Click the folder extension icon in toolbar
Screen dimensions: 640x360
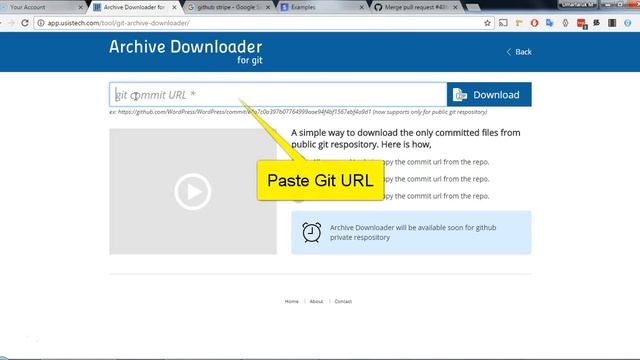point(519,23)
